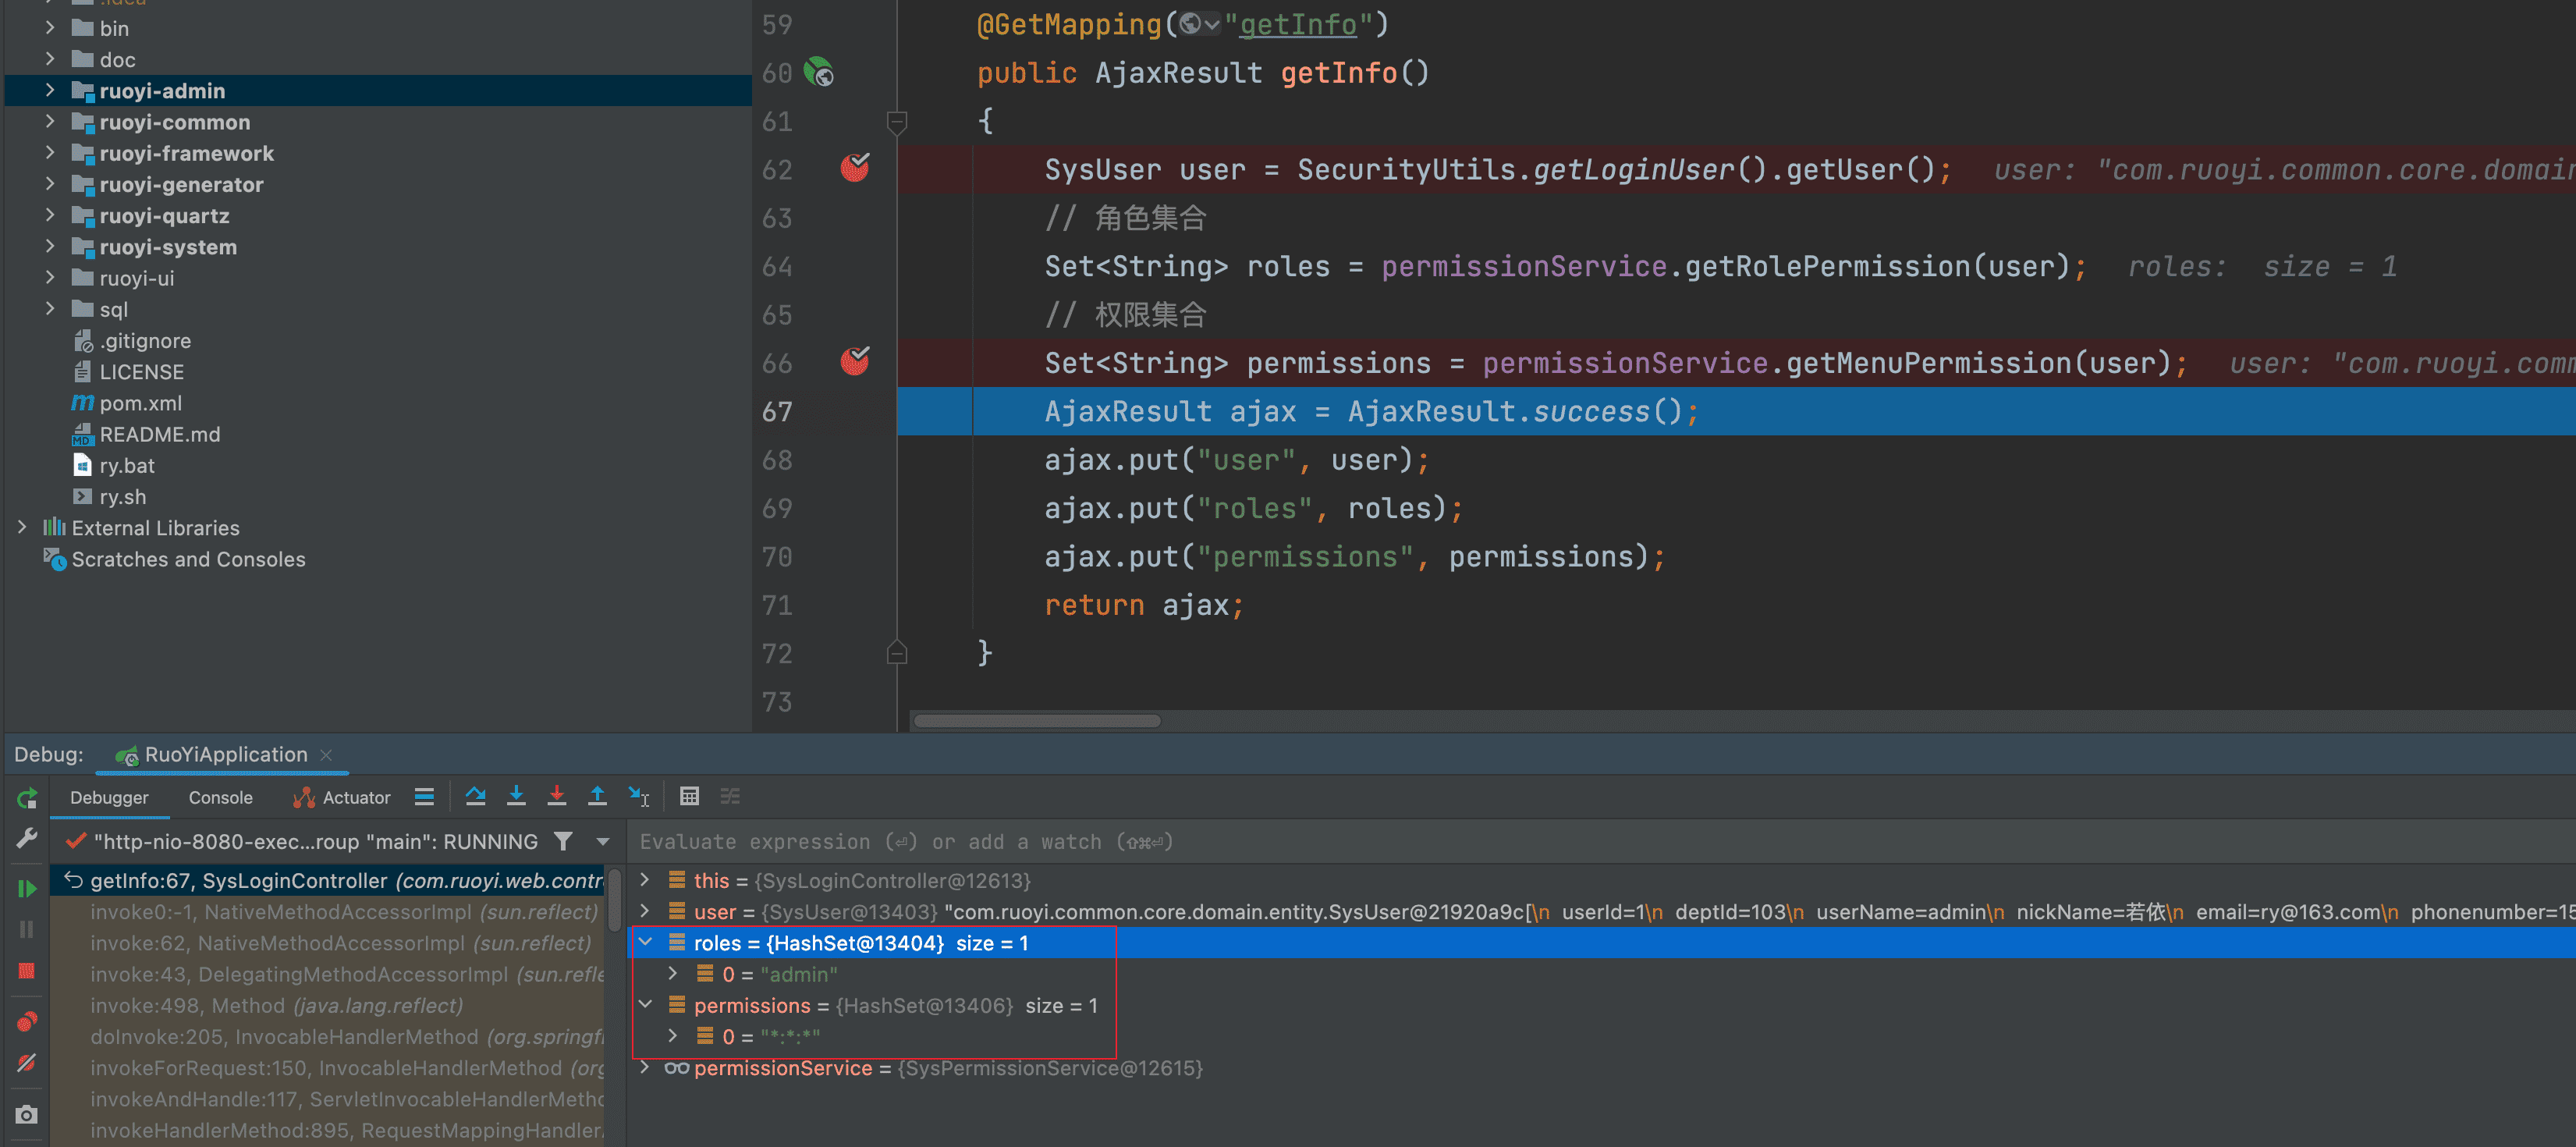Click the Spring bean gutter icon on line 60
Image resolution: width=2576 pixels, height=1147 pixels.
pos(819,73)
